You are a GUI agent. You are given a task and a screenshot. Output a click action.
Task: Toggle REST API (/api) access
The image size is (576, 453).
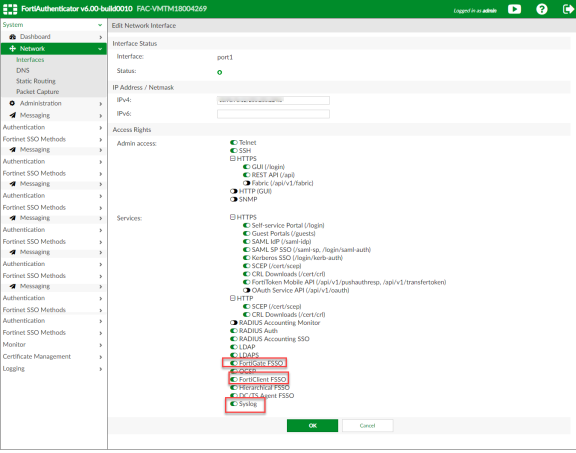click(x=246, y=175)
